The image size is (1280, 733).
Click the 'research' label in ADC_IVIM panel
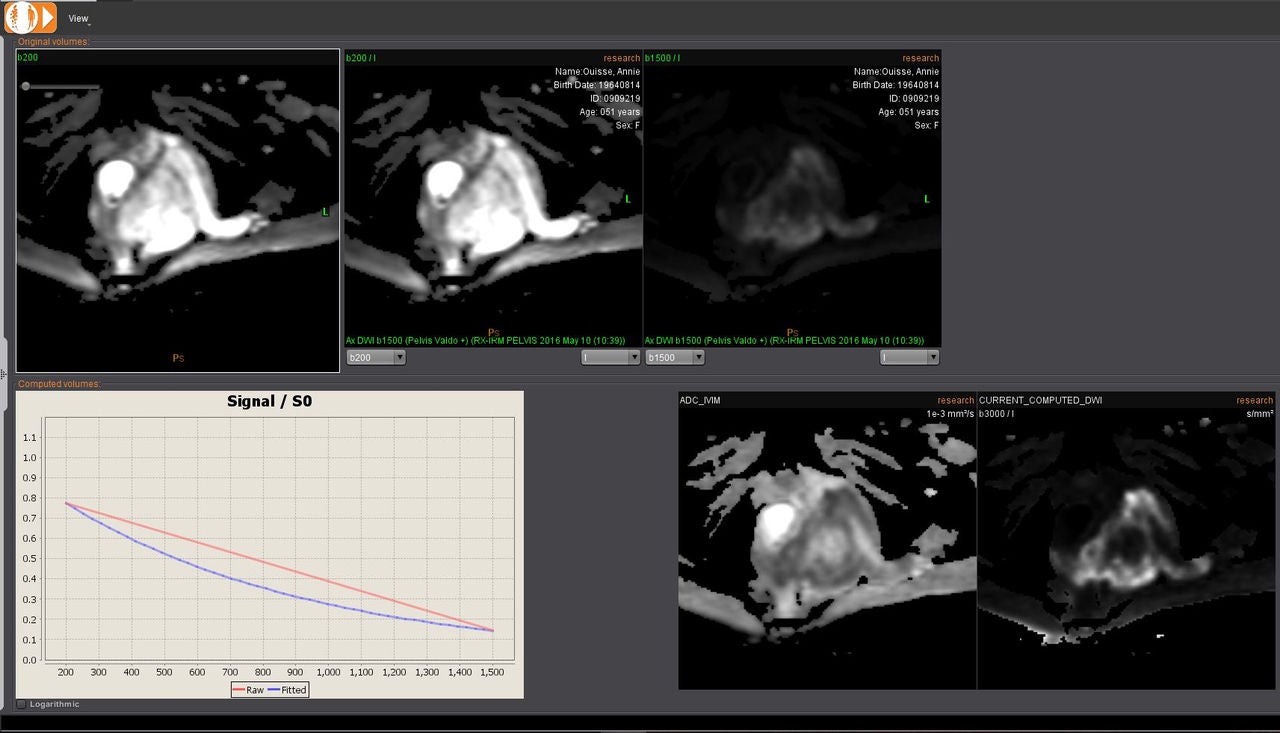[x=955, y=400]
